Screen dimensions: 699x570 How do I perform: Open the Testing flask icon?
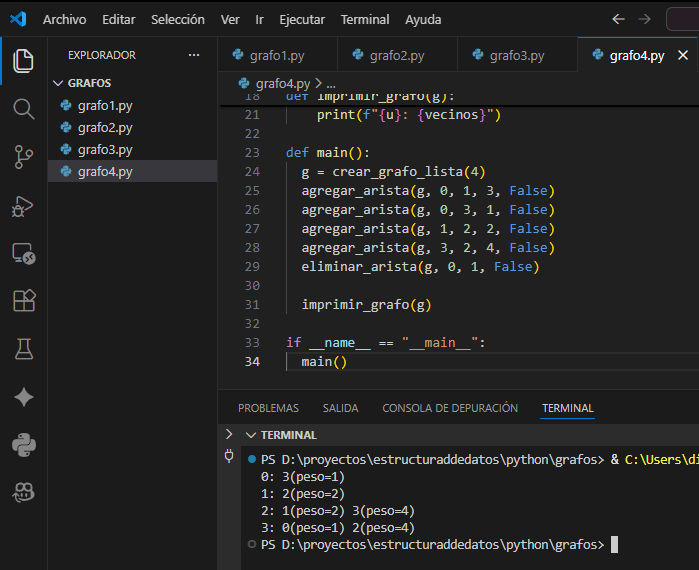[23, 349]
